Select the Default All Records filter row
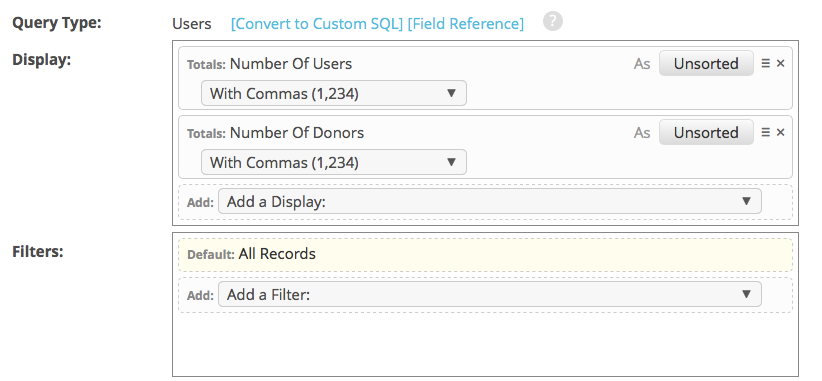 point(485,255)
